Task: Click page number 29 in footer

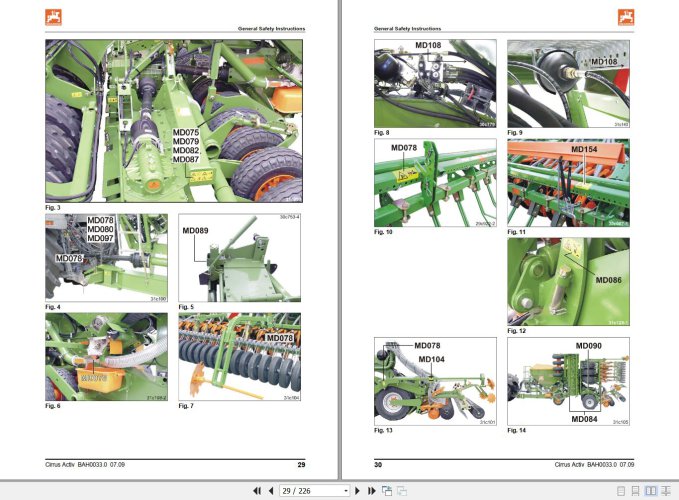Action: (x=301, y=465)
